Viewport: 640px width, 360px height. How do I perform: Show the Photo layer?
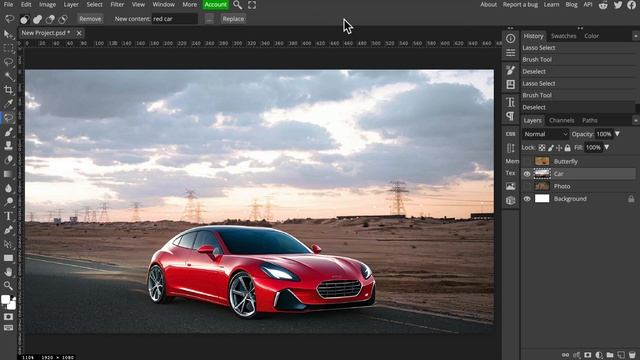(527, 187)
